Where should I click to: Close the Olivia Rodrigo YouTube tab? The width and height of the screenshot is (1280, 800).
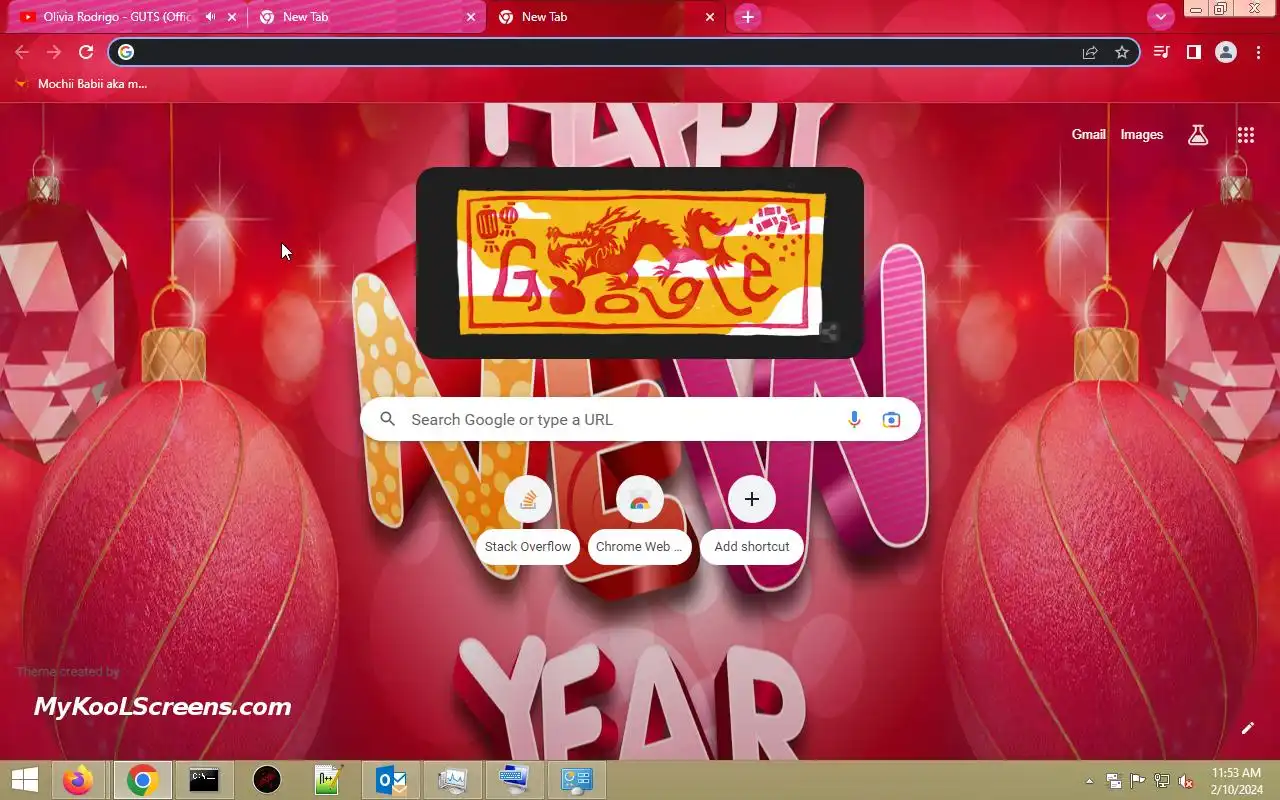tap(232, 17)
